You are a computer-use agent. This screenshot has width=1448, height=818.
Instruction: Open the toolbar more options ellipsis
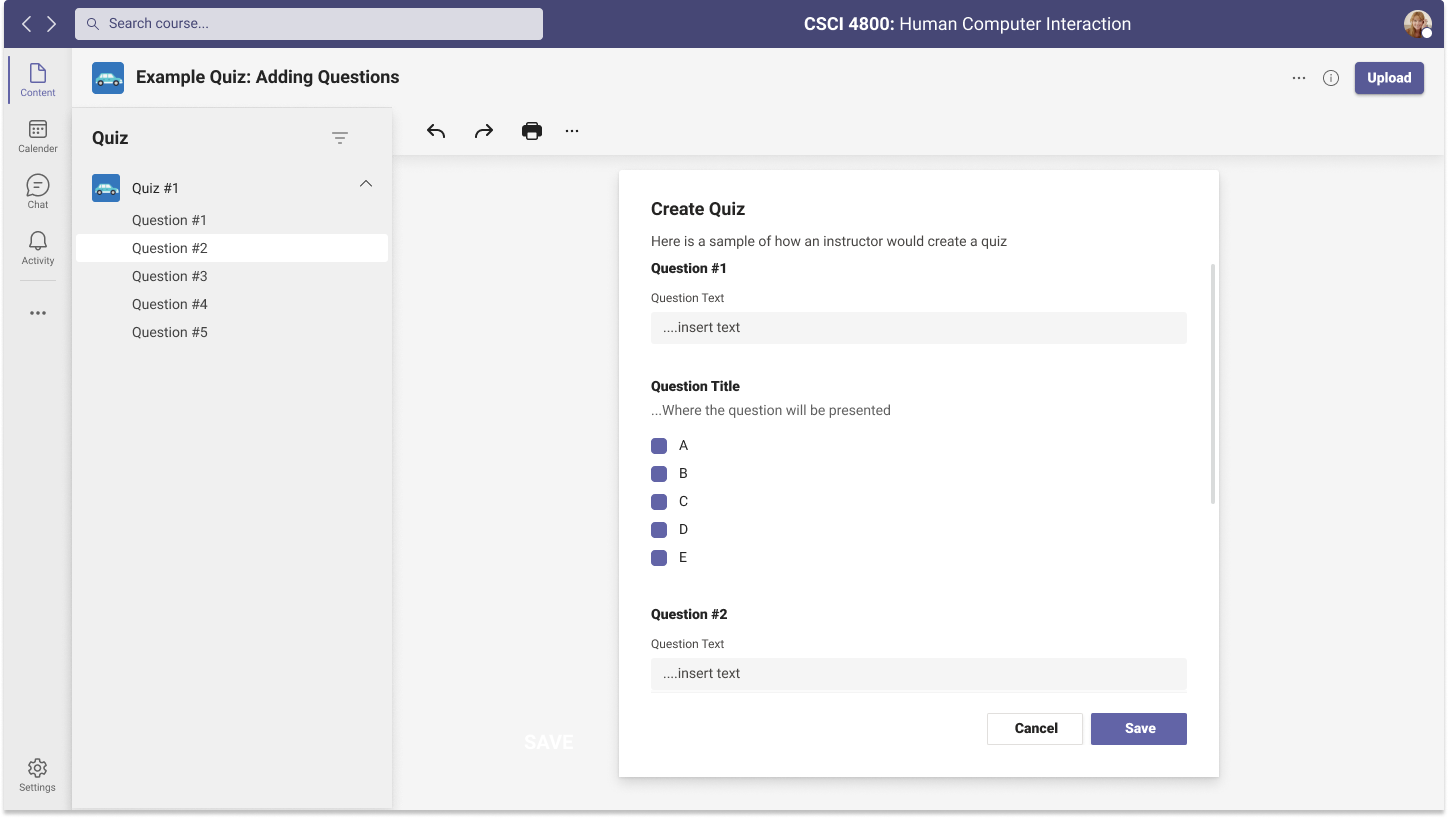click(x=572, y=131)
